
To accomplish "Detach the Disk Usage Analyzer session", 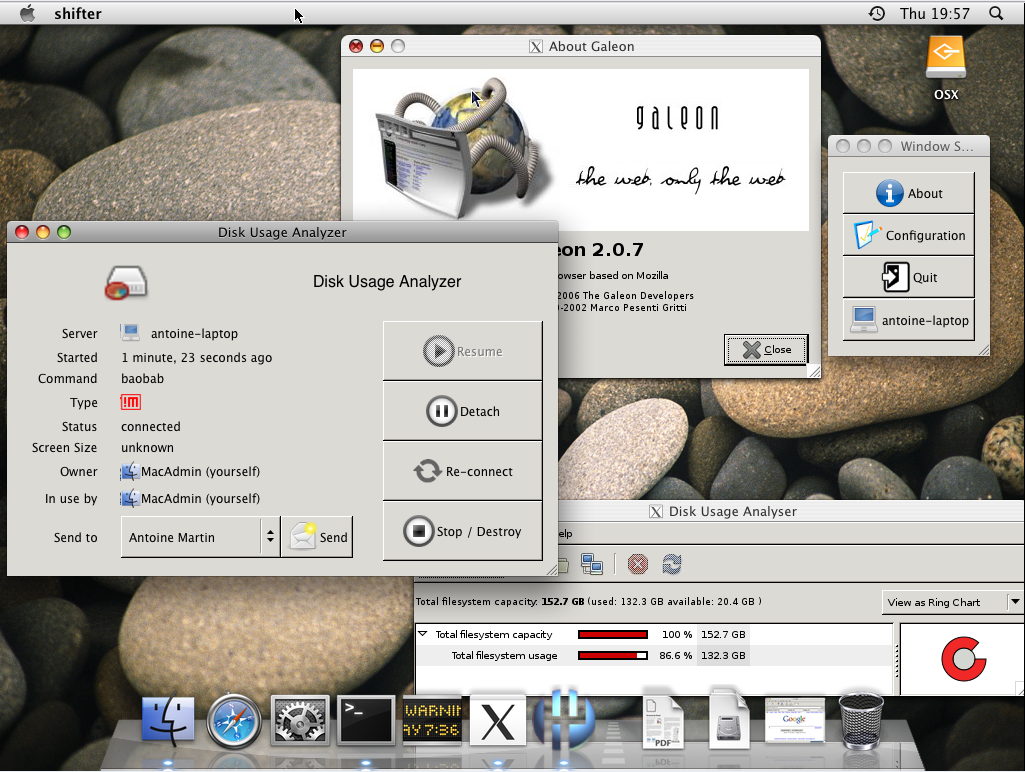I will pos(463,411).
